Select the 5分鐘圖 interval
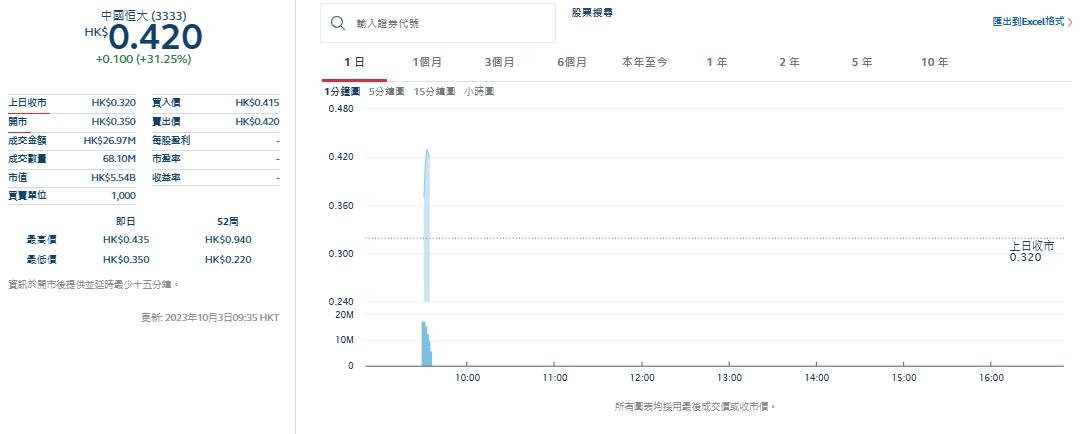Viewport: 1080px width, 434px height. [x=386, y=92]
